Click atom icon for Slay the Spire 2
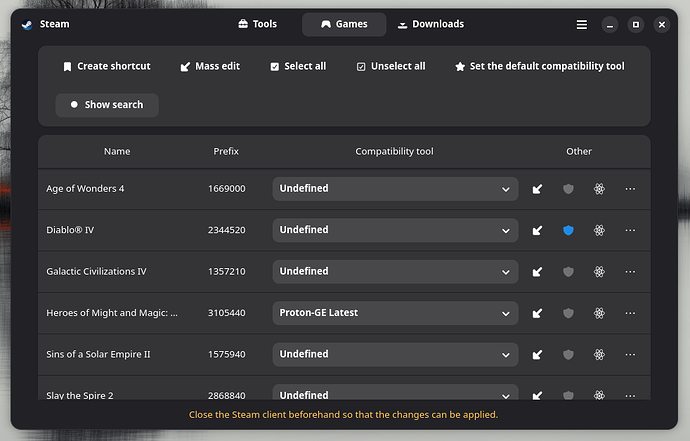The height and width of the screenshot is (441, 690). click(599, 395)
